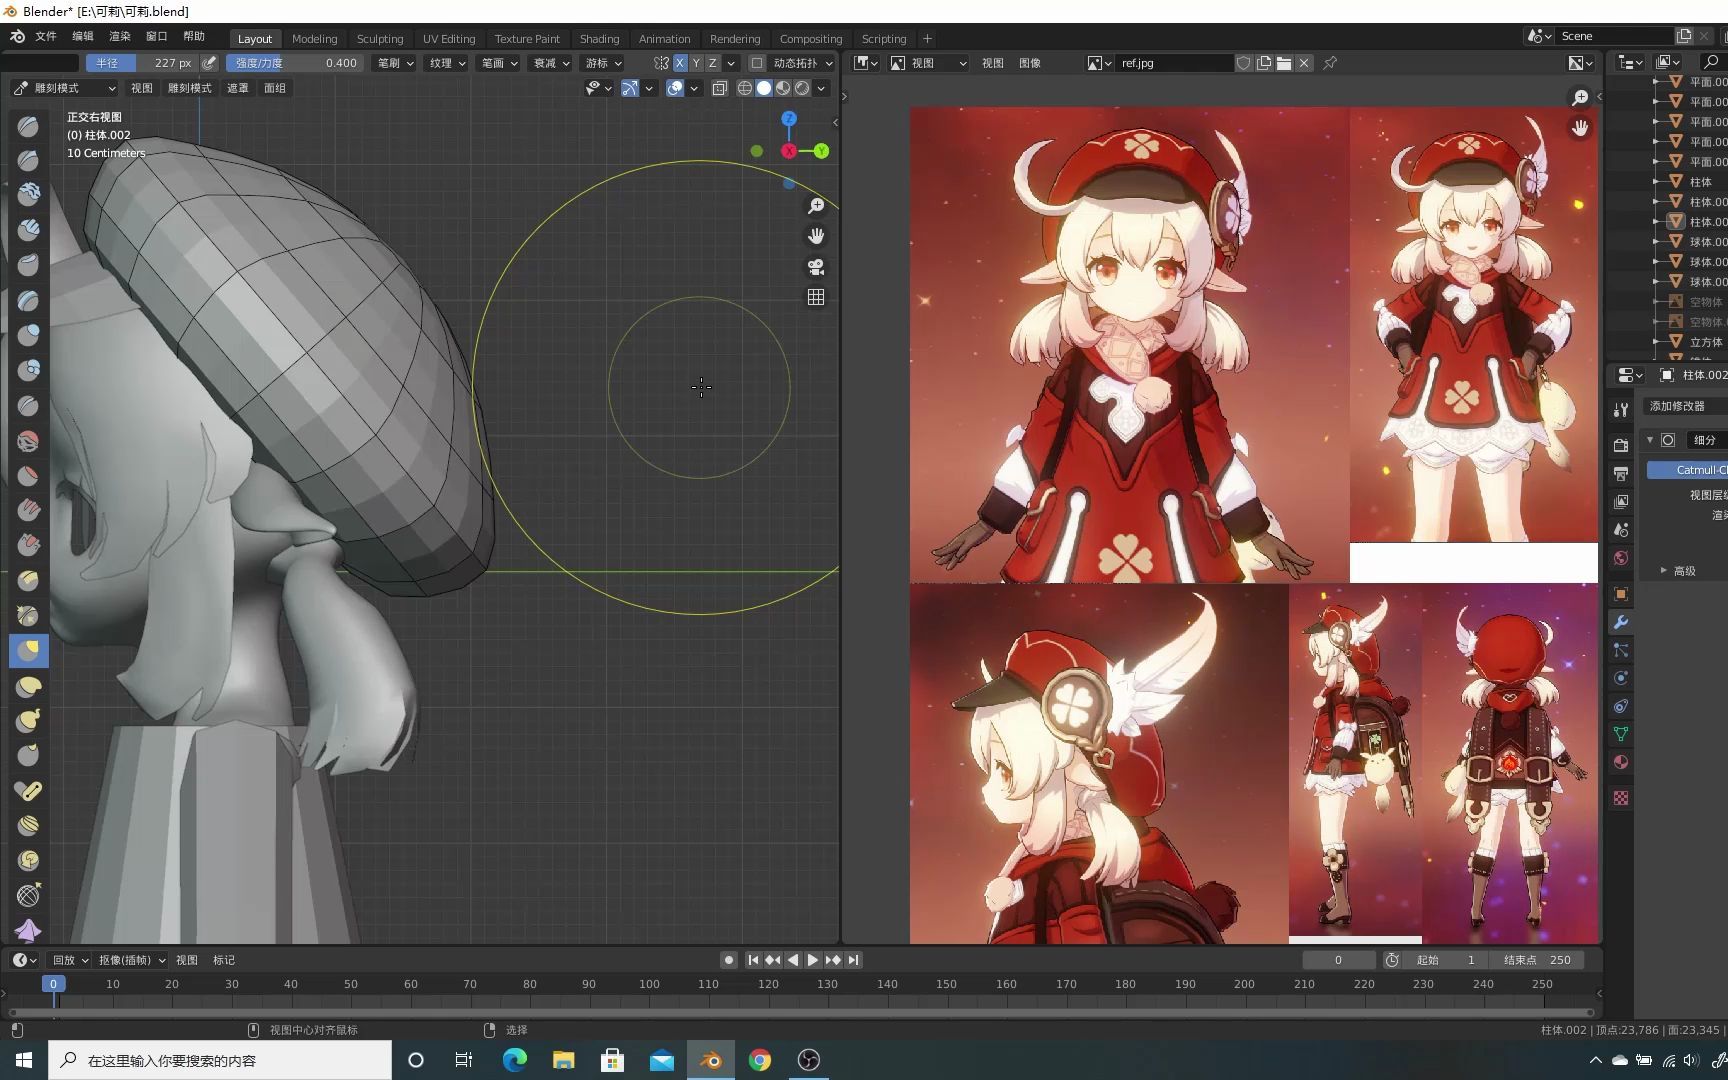Collapse the 细分 modifier panel

(x=1650, y=440)
